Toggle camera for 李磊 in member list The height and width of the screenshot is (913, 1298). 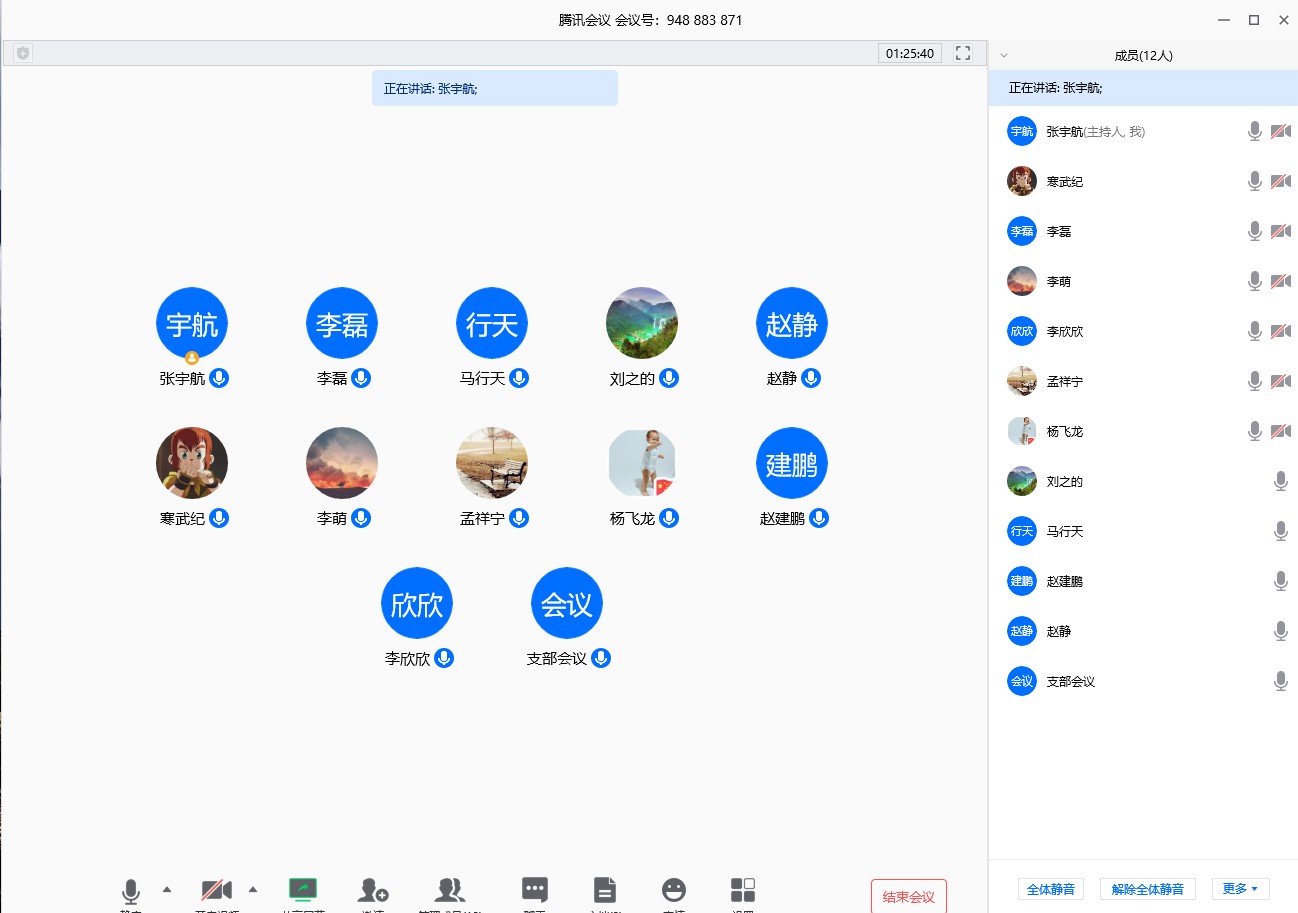(x=1280, y=231)
